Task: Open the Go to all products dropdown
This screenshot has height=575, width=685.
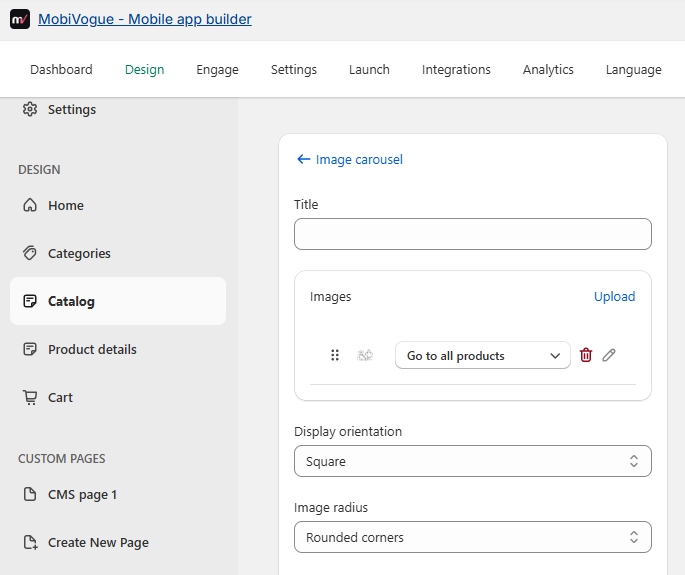Action: click(483, 355)
